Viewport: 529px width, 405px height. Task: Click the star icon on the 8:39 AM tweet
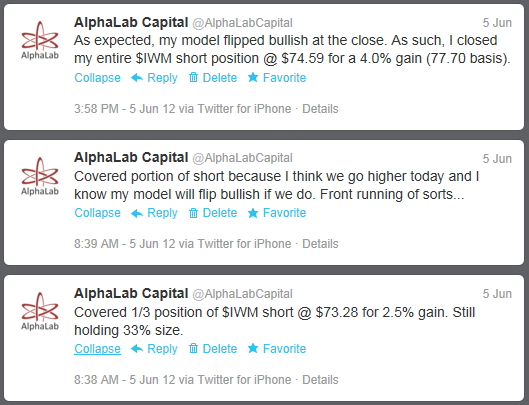click(x=253, y=213)
